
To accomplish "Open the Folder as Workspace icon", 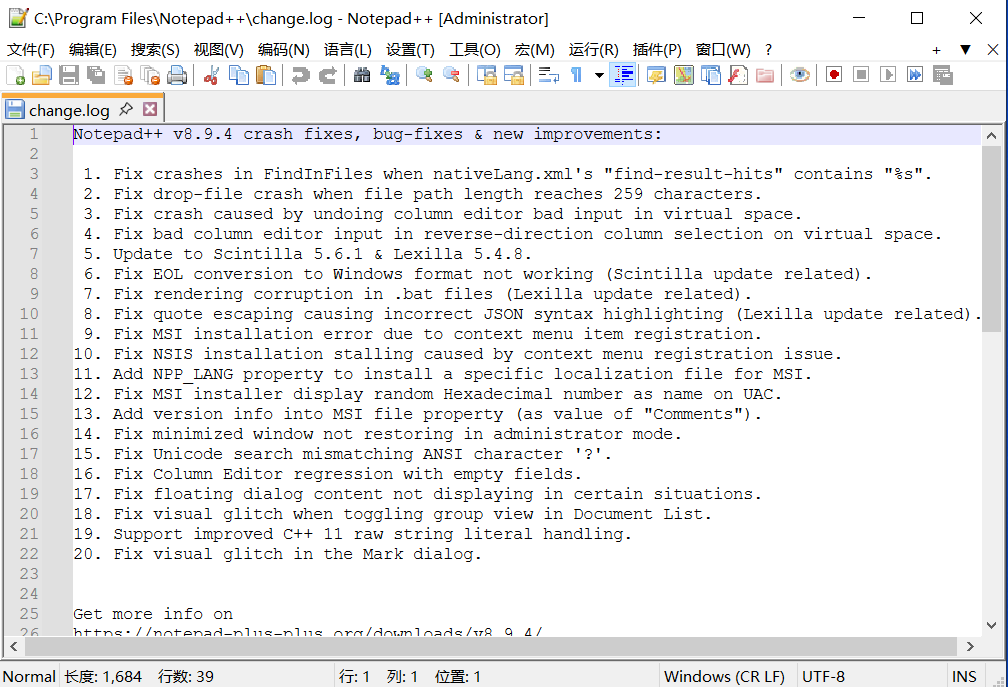I will pos(764,75).
